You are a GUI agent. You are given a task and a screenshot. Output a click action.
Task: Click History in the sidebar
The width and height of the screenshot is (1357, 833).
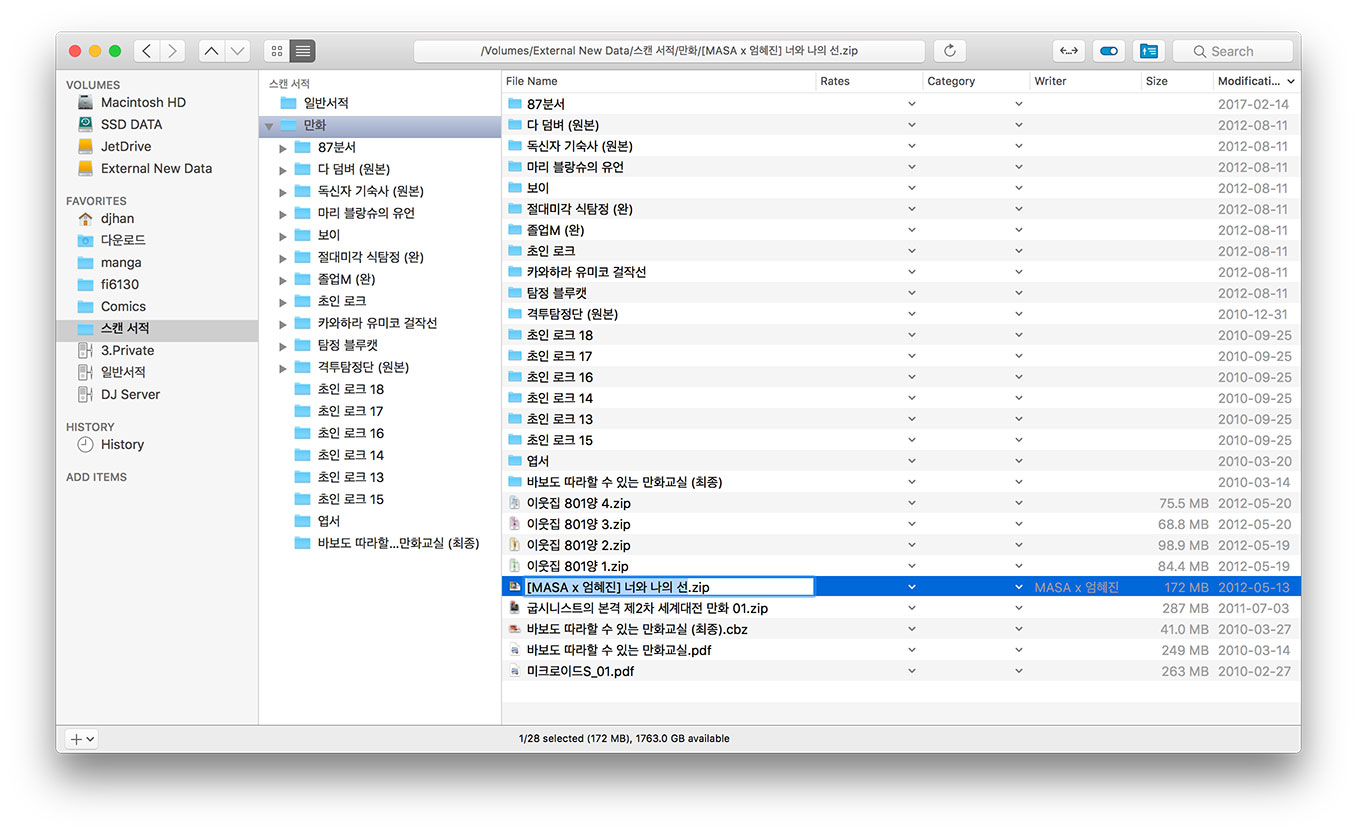pos(122,445)
